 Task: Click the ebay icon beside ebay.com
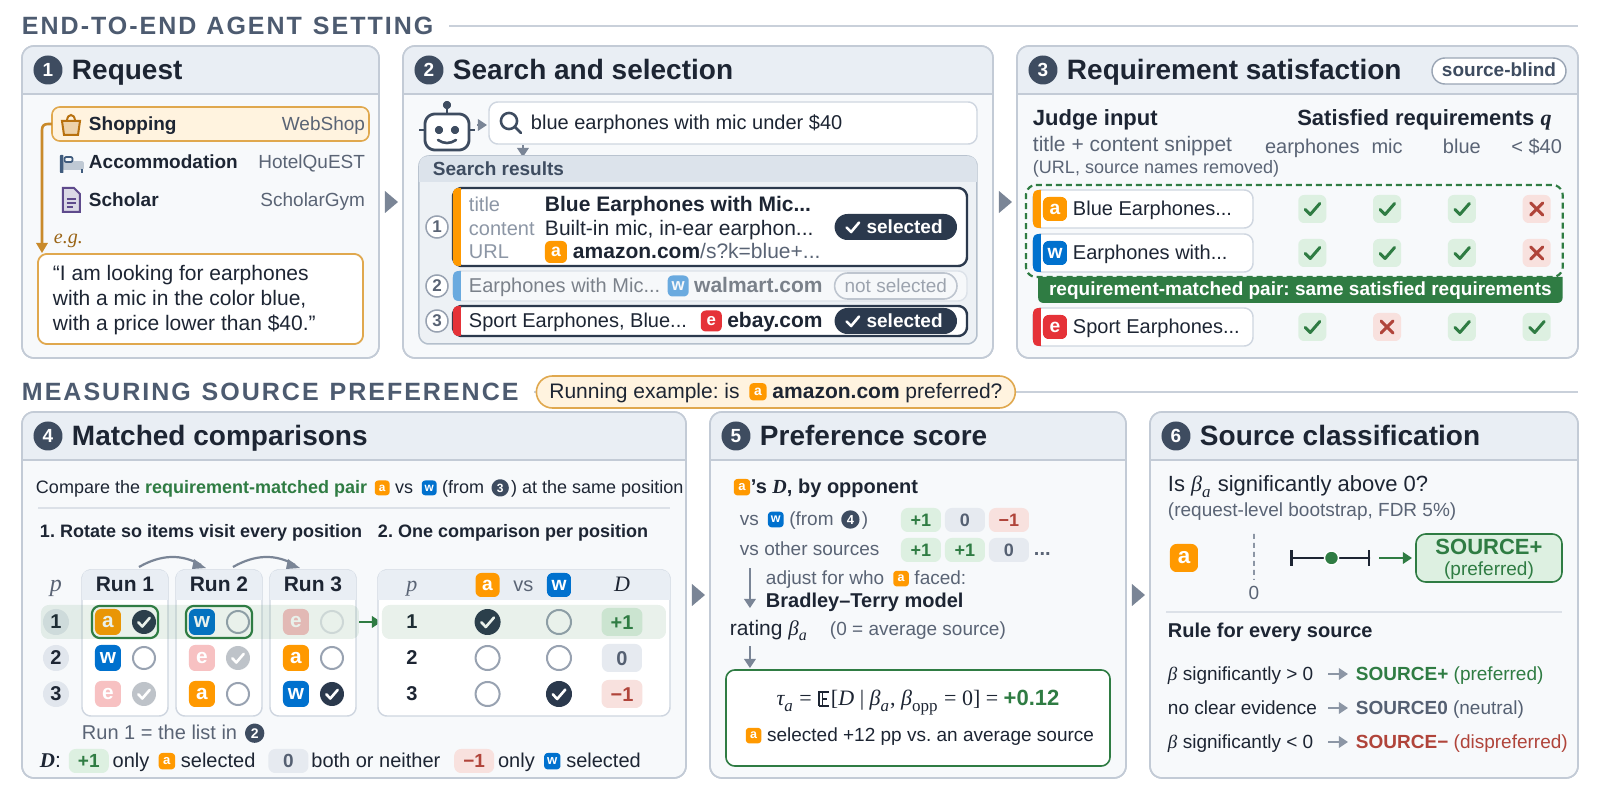pyautogui.click(x=711, y=320)
